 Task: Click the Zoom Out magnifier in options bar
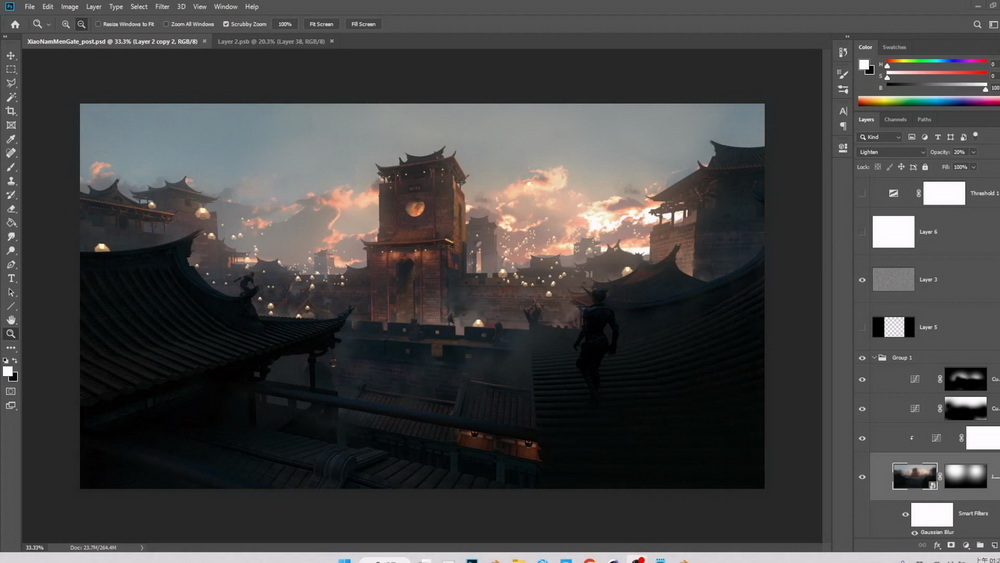[x=81, y=24]
